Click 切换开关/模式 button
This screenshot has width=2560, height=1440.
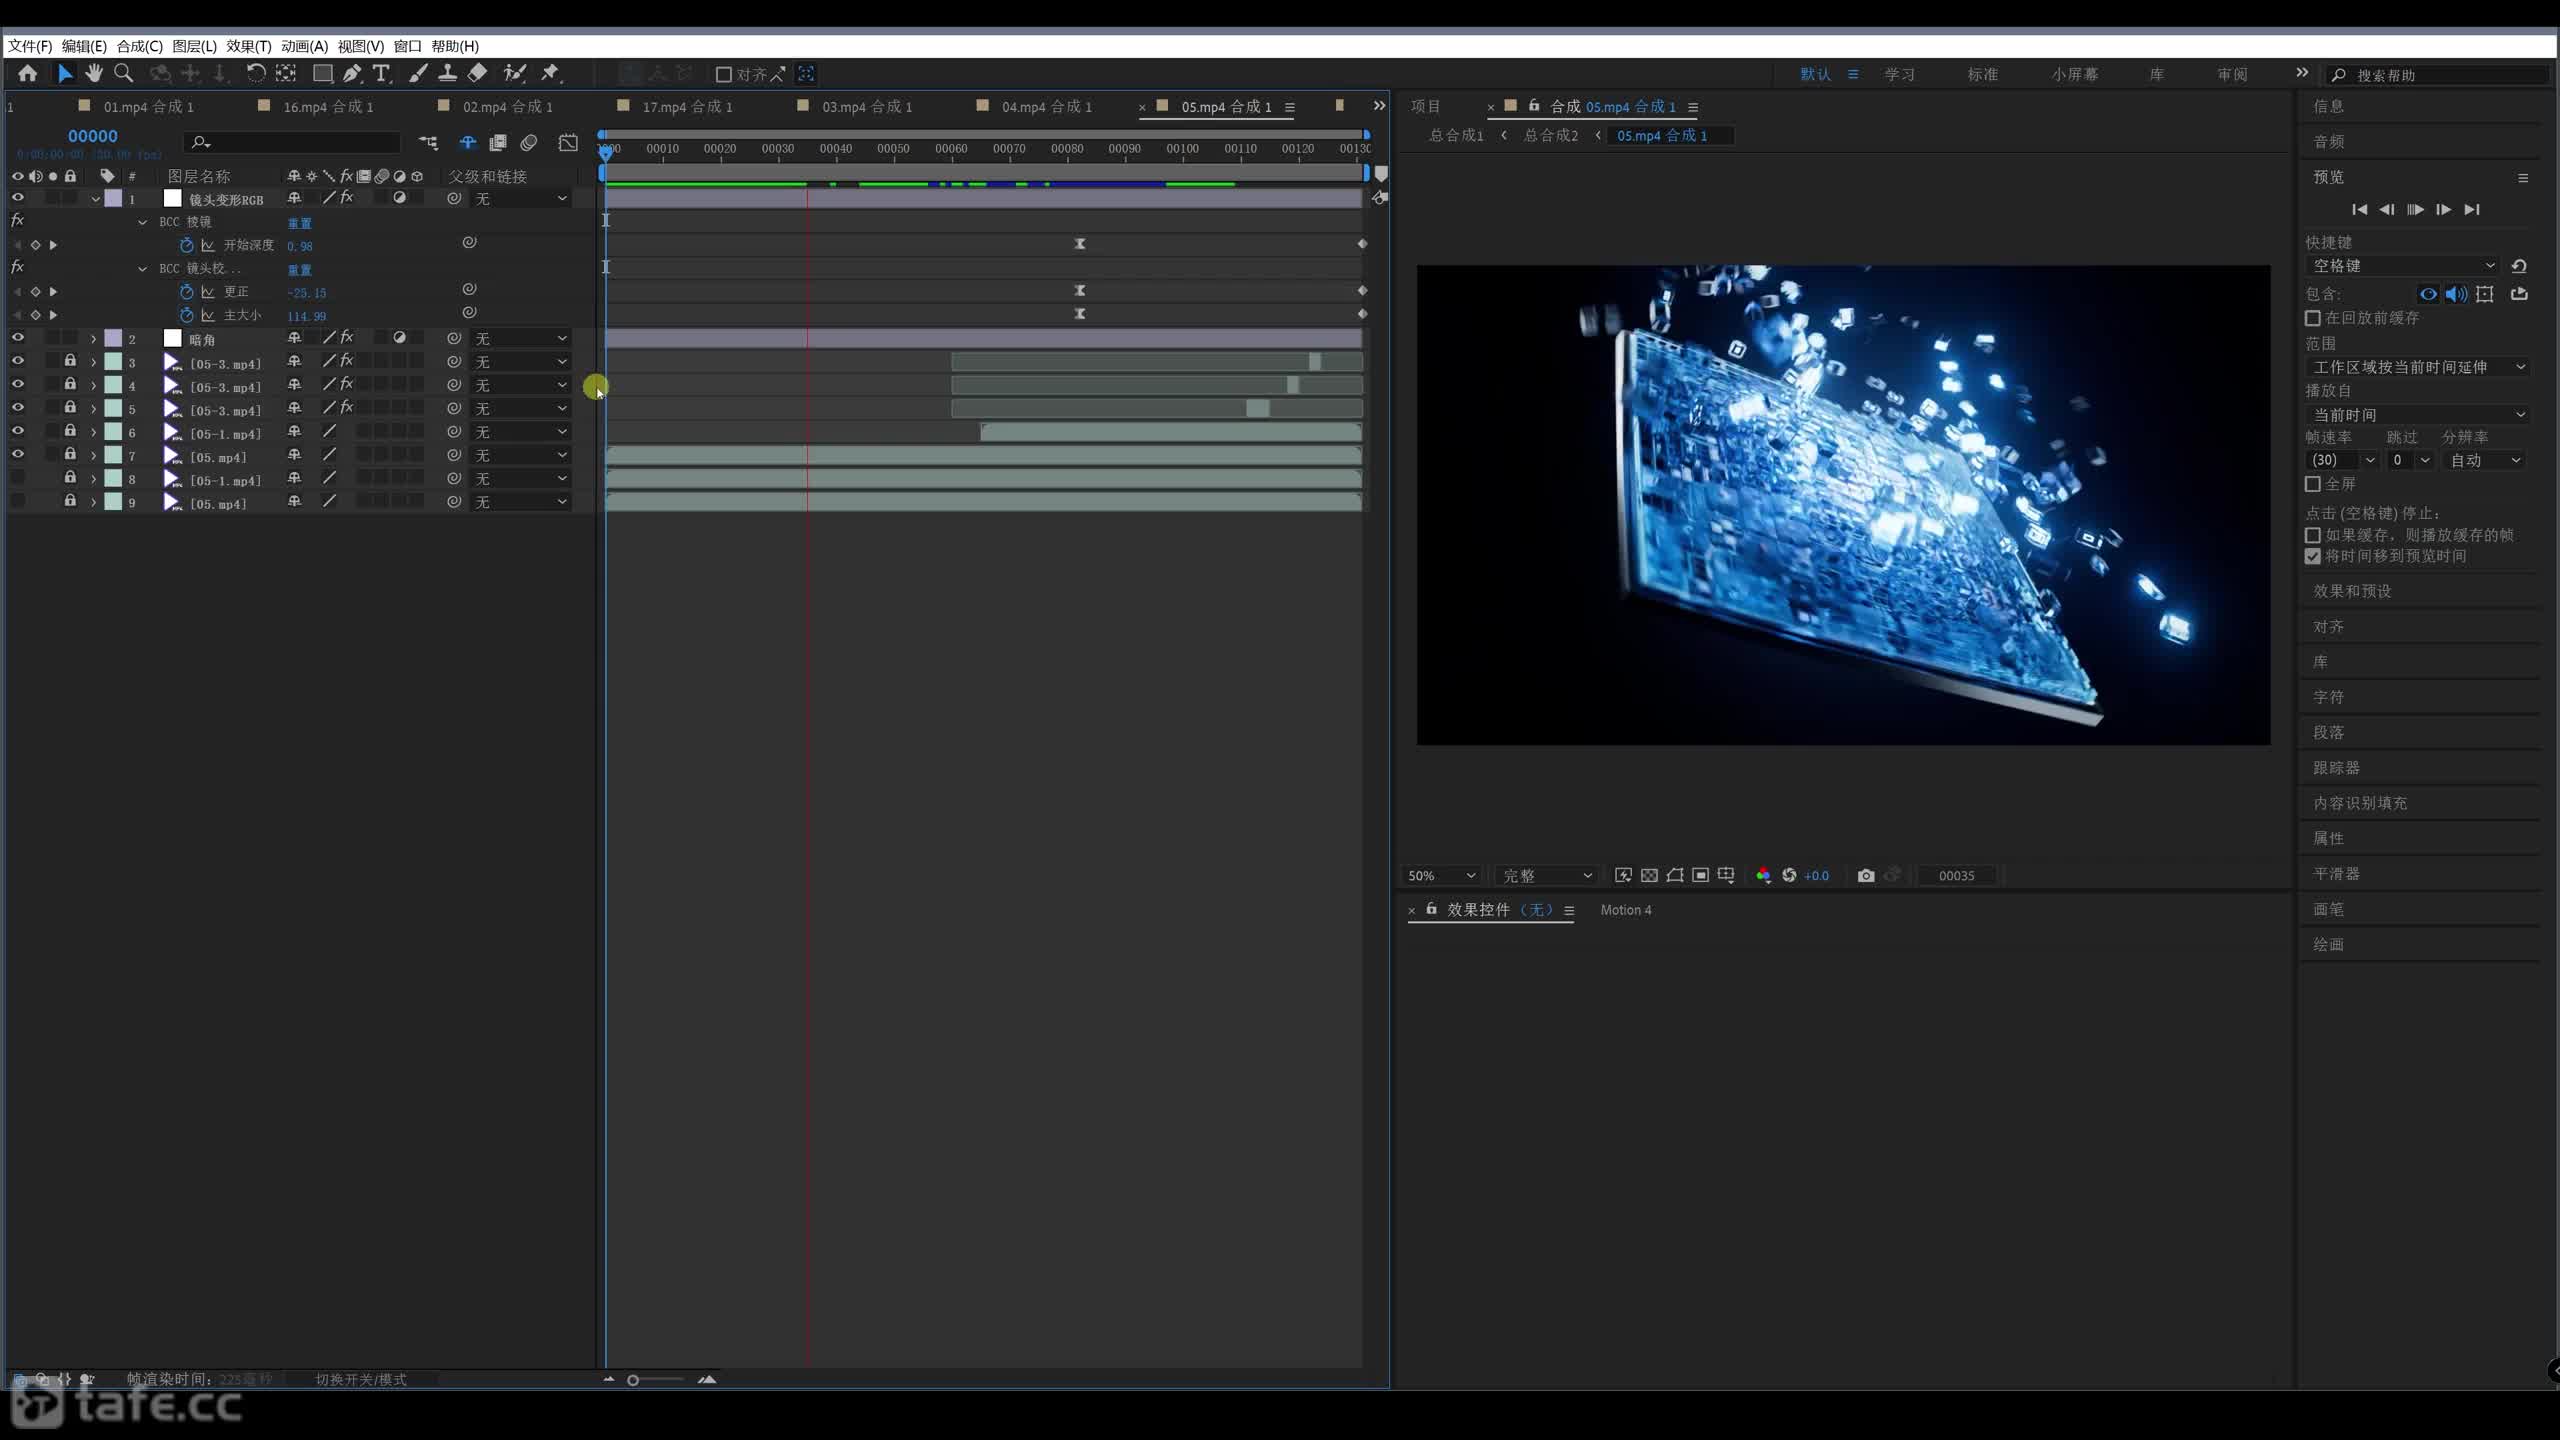pos(361,1379)
